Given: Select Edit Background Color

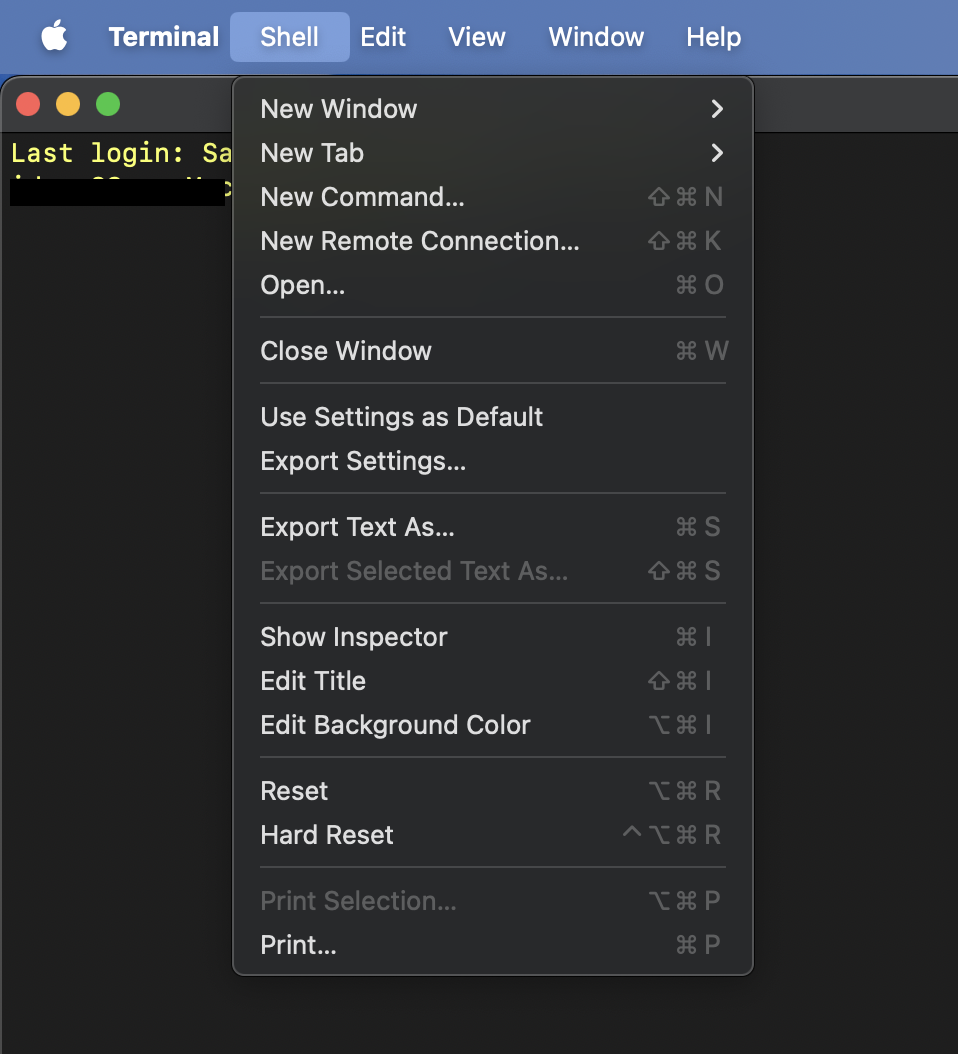Looking at the screenshot, I should coord(493,725).
